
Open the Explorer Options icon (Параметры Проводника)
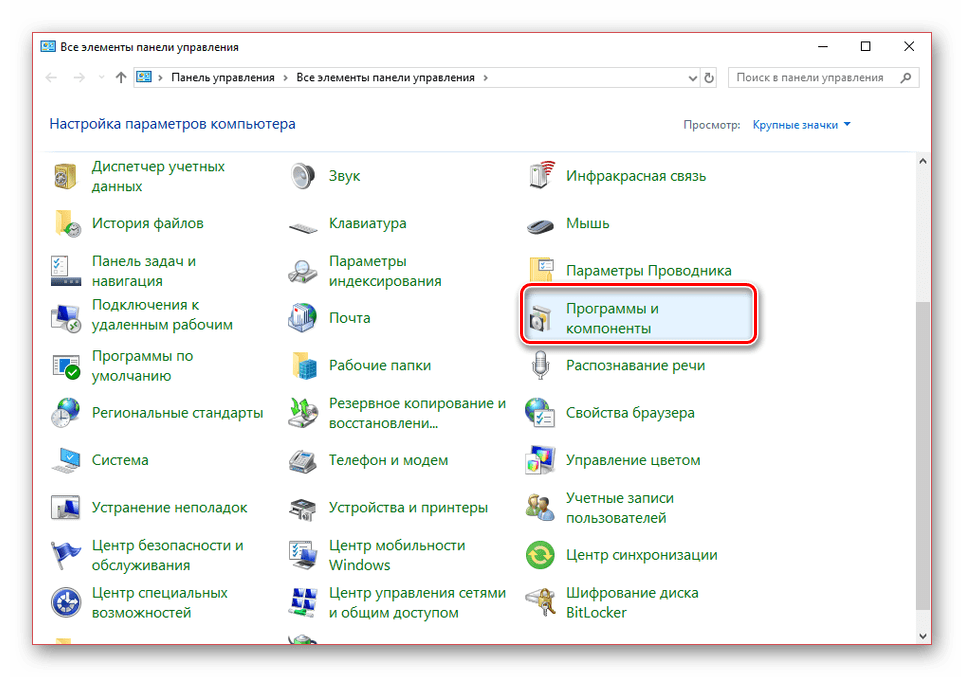[541, 271]
